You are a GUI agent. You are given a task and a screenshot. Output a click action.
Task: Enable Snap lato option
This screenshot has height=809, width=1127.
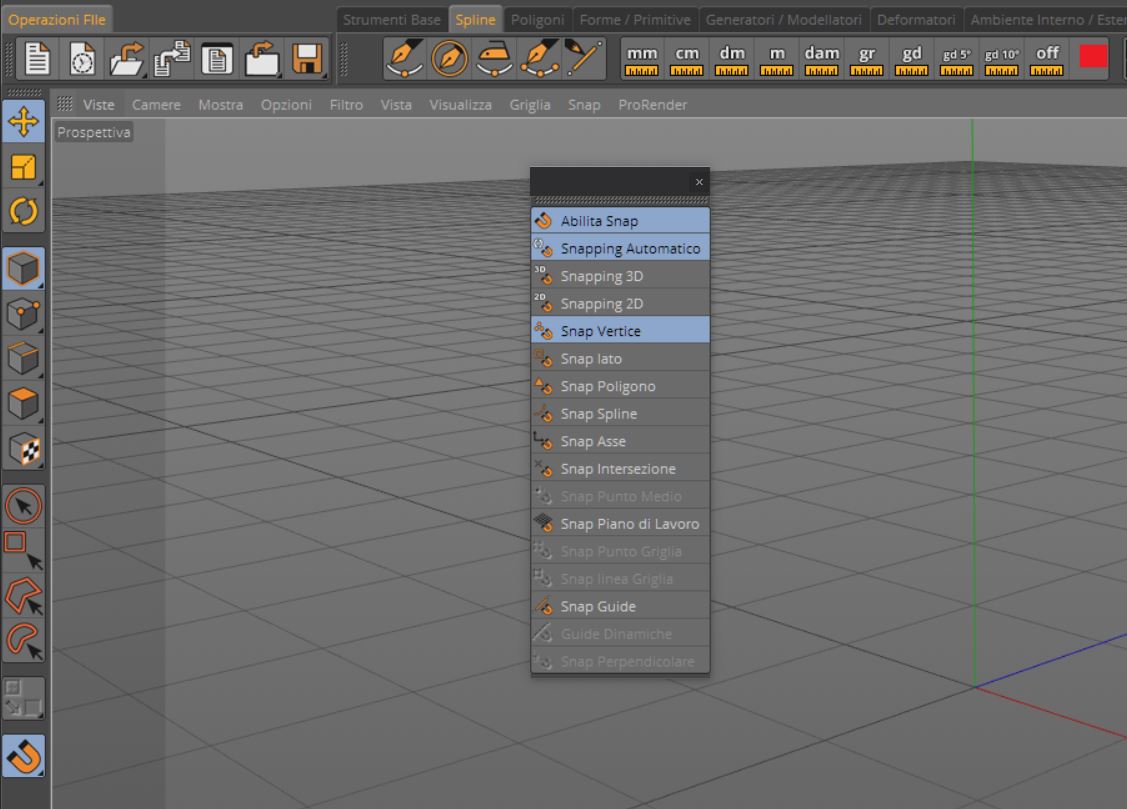coord(620,359)
